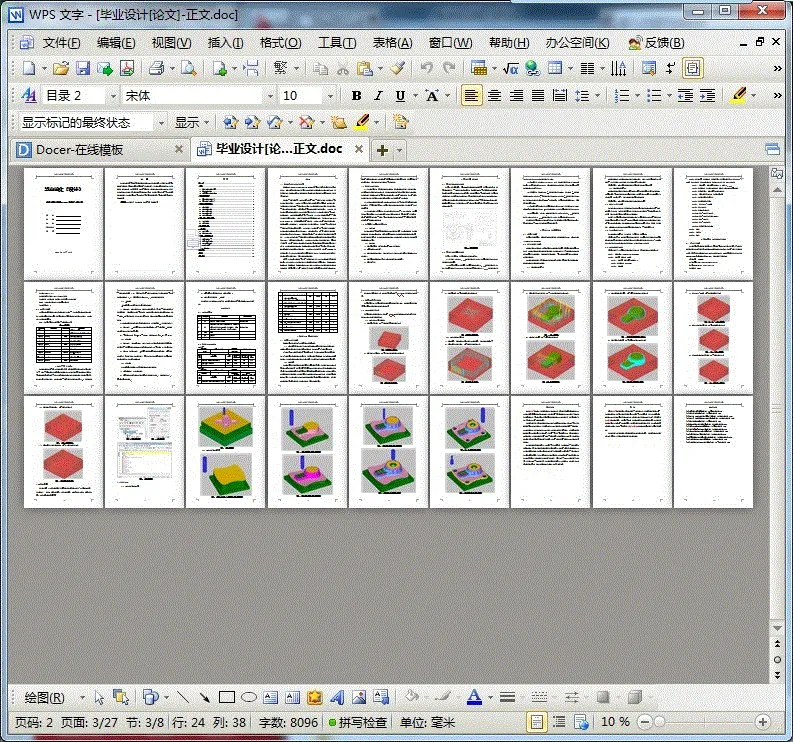Close the Docer-在线模板 tab
This screenshot has height=742, width=793.
(179, 149)
